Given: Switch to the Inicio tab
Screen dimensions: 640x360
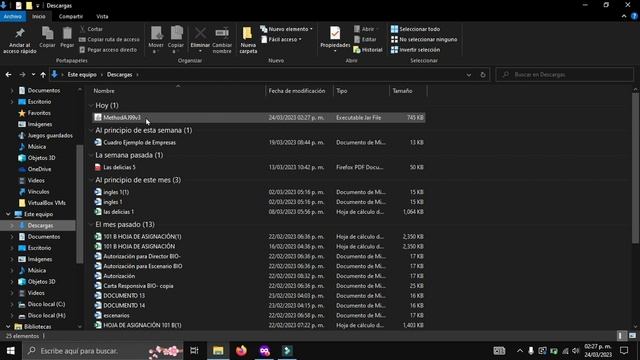Looking at the screenshot, I should pos(39,17).
